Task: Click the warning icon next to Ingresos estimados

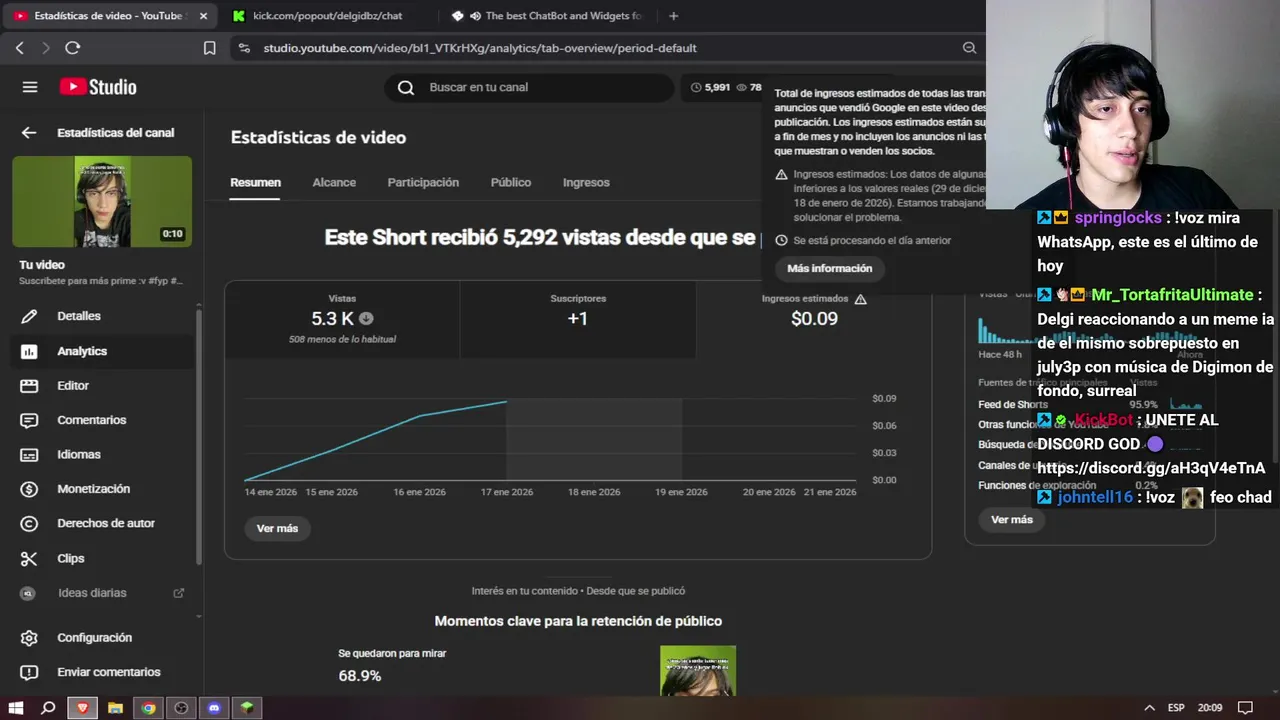Action: (861, 298)
